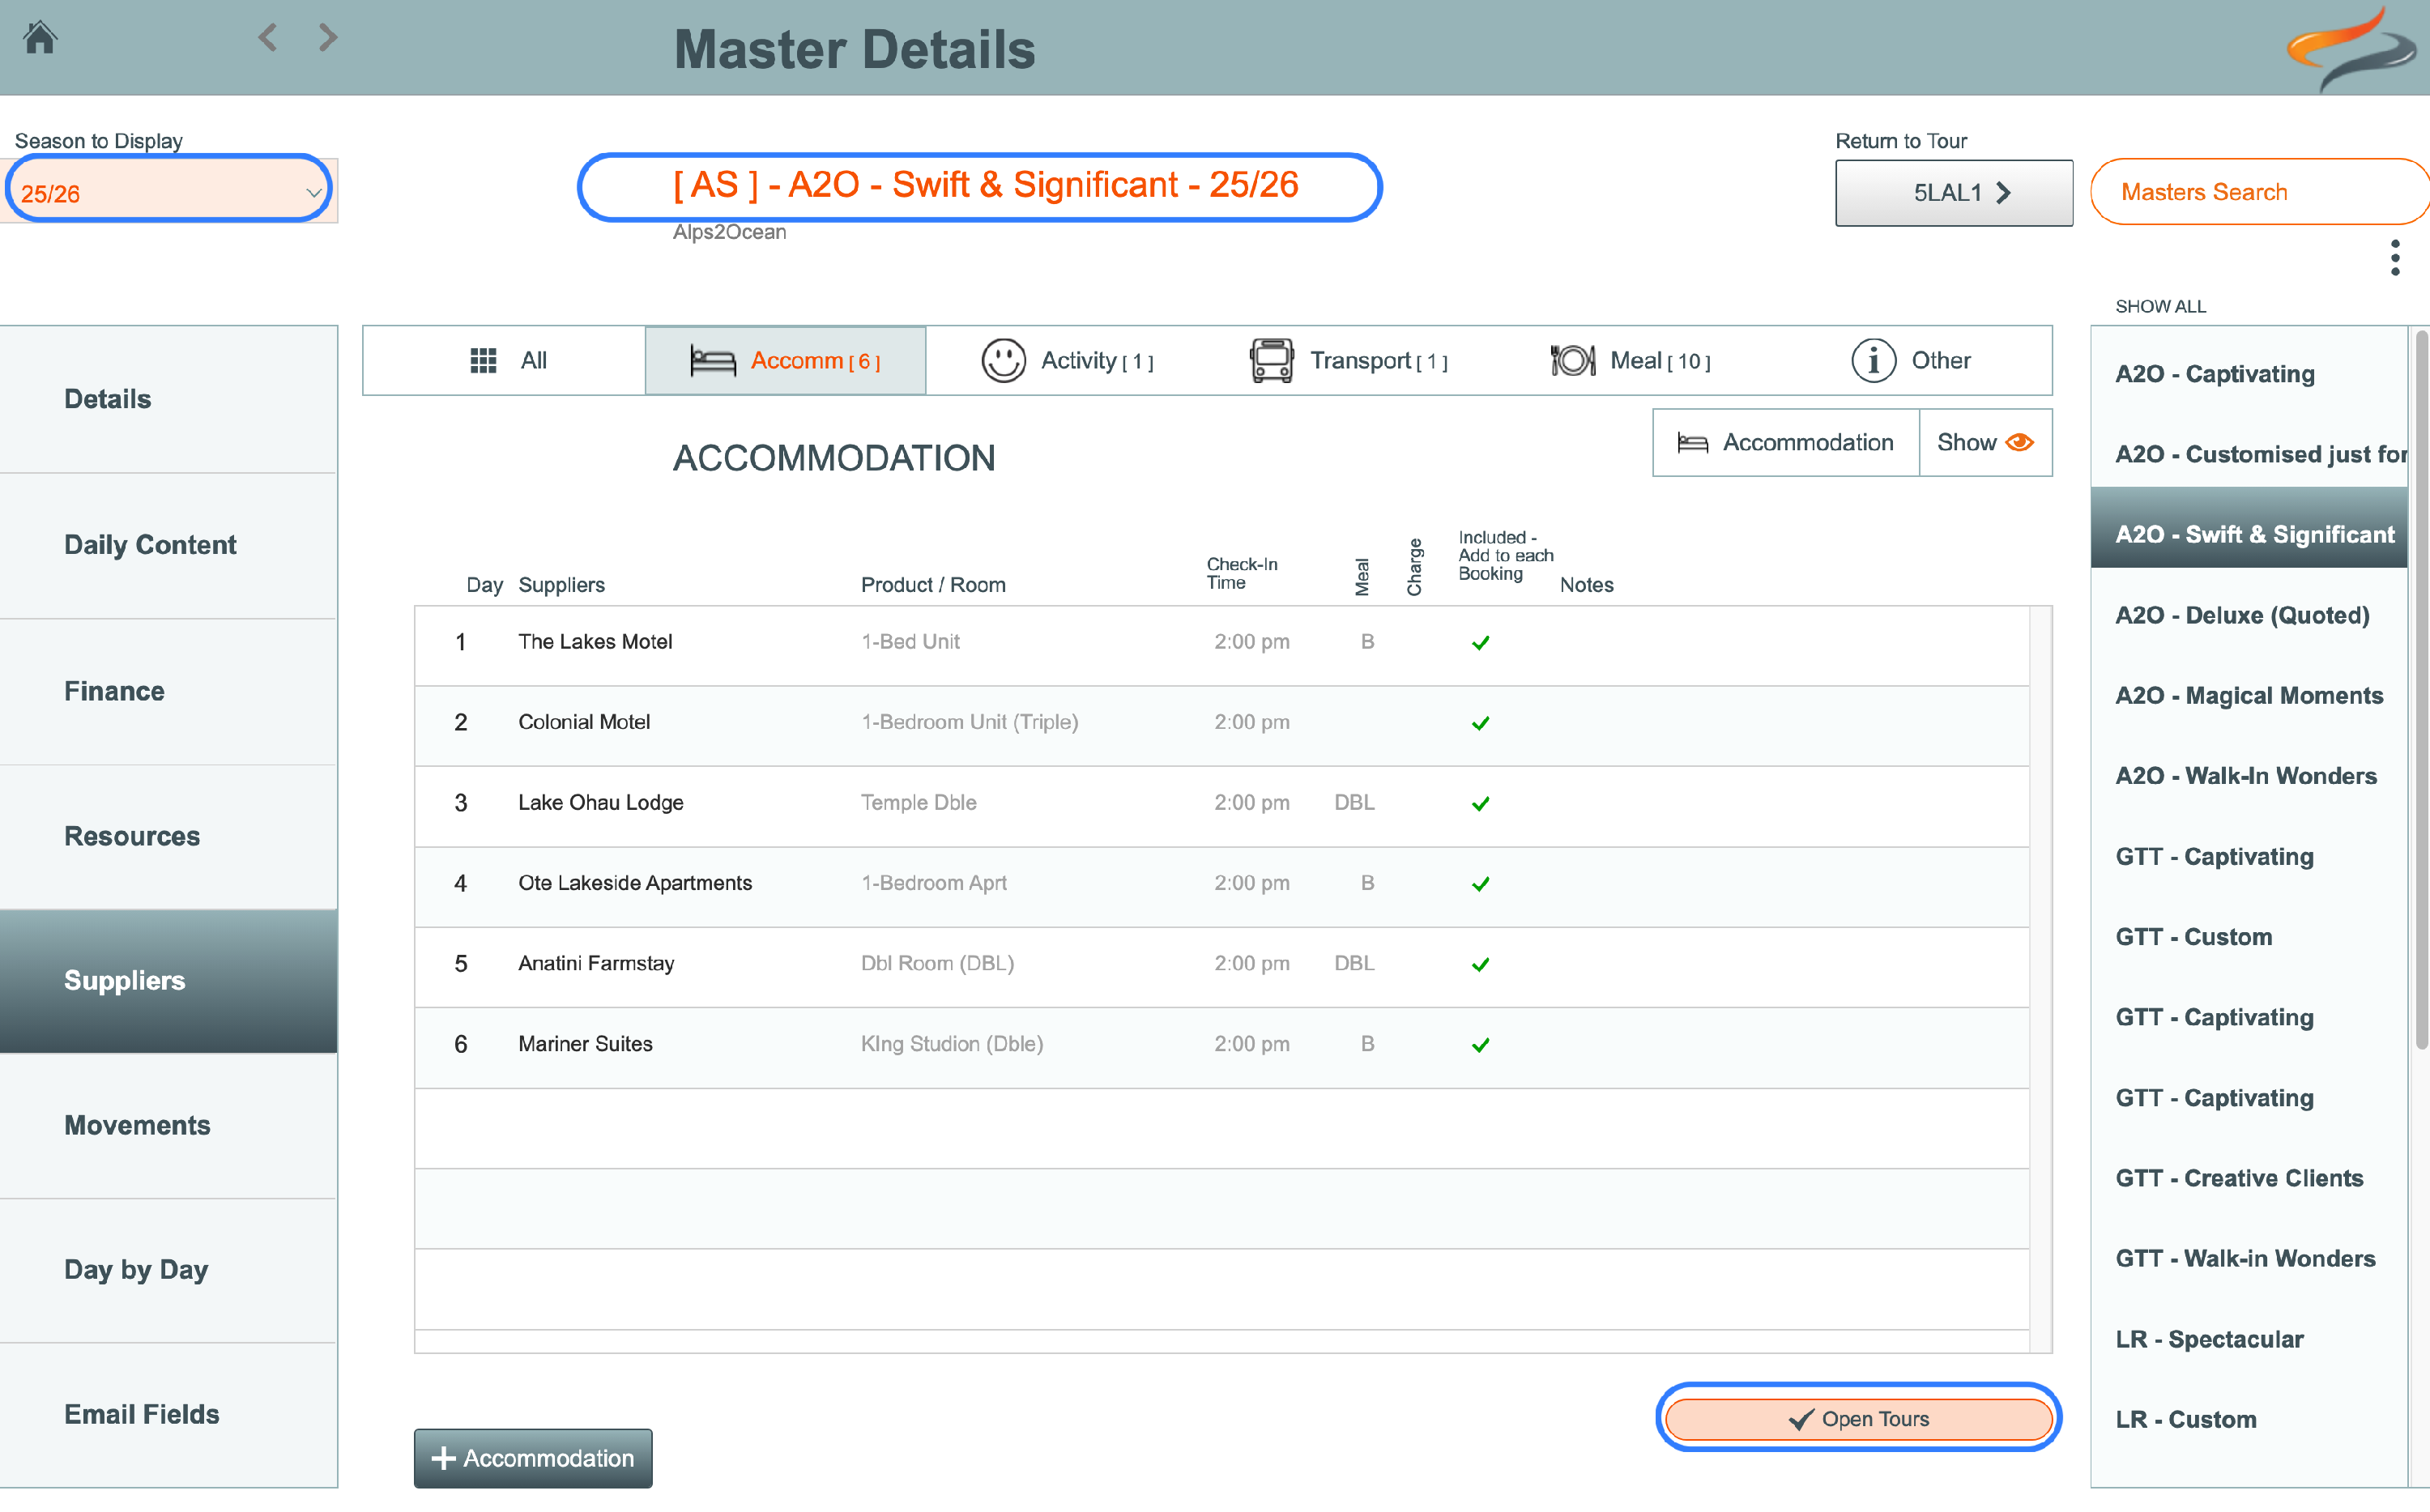Image resolution: width=2430 pixels, height=1512 pixels.
Task: Toggle the Show eye visibility button
Action: tap(1985, 442)
